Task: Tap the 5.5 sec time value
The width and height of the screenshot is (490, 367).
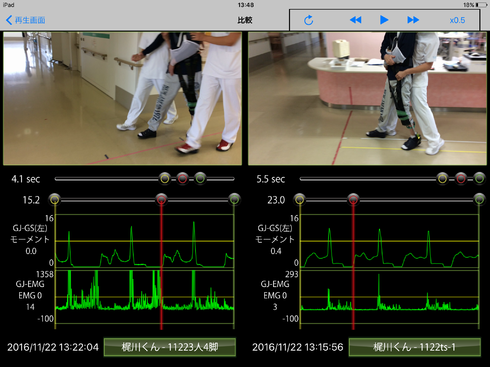Action: pyautogui.click(x=271, y=179)
